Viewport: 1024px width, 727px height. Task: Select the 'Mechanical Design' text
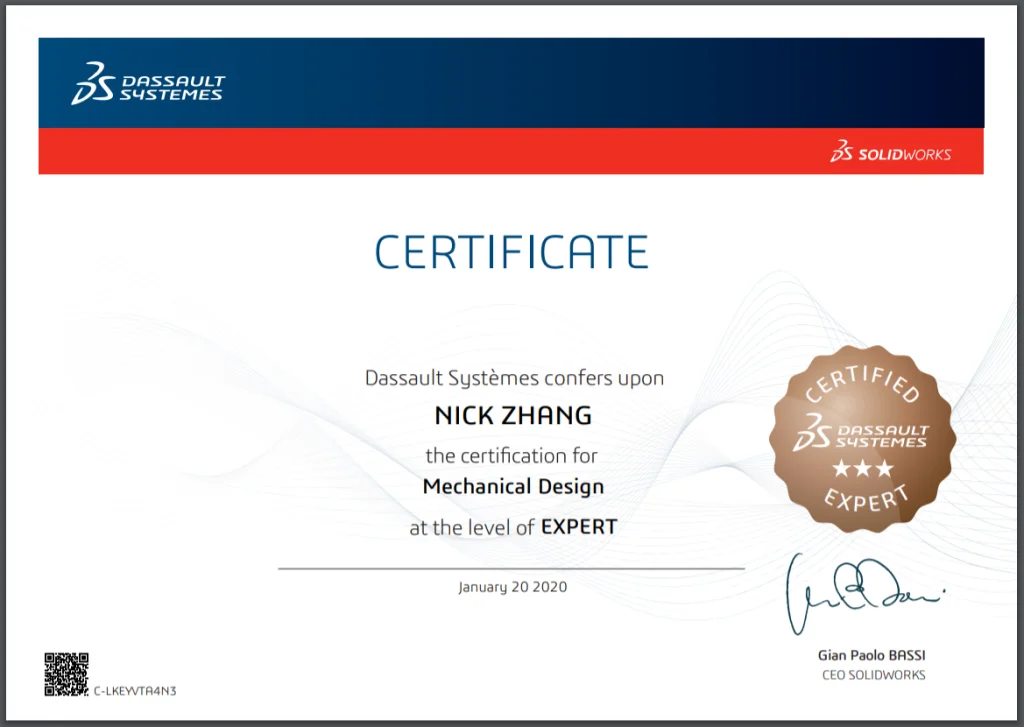(513, 487)
